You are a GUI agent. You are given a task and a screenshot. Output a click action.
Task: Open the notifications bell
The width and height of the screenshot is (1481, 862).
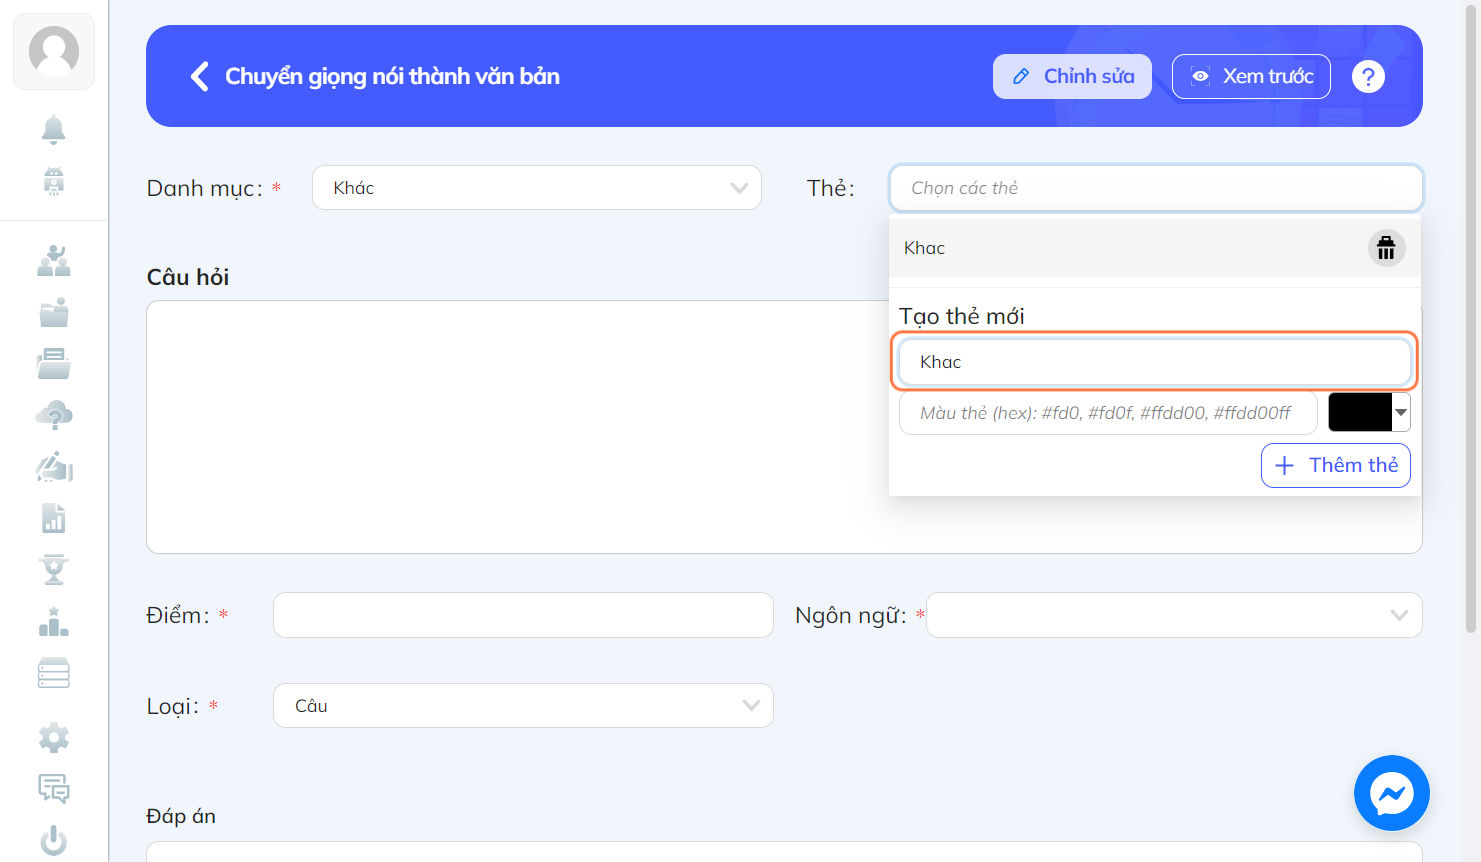tap(54, 129)
